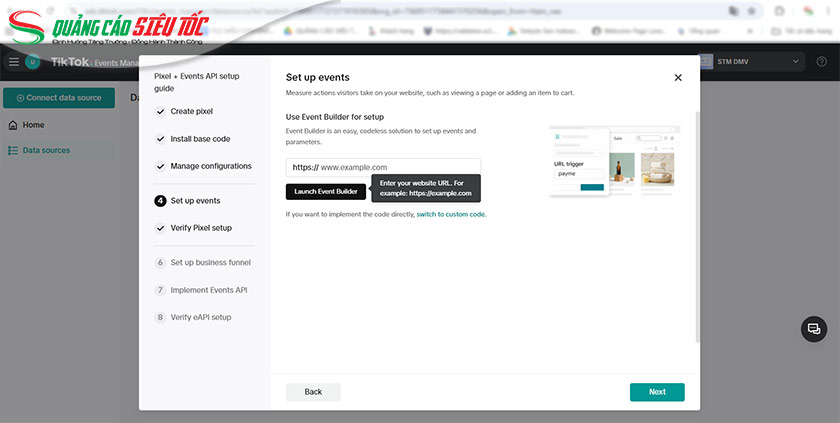Go to Home in sidebar

pos(58,125)
